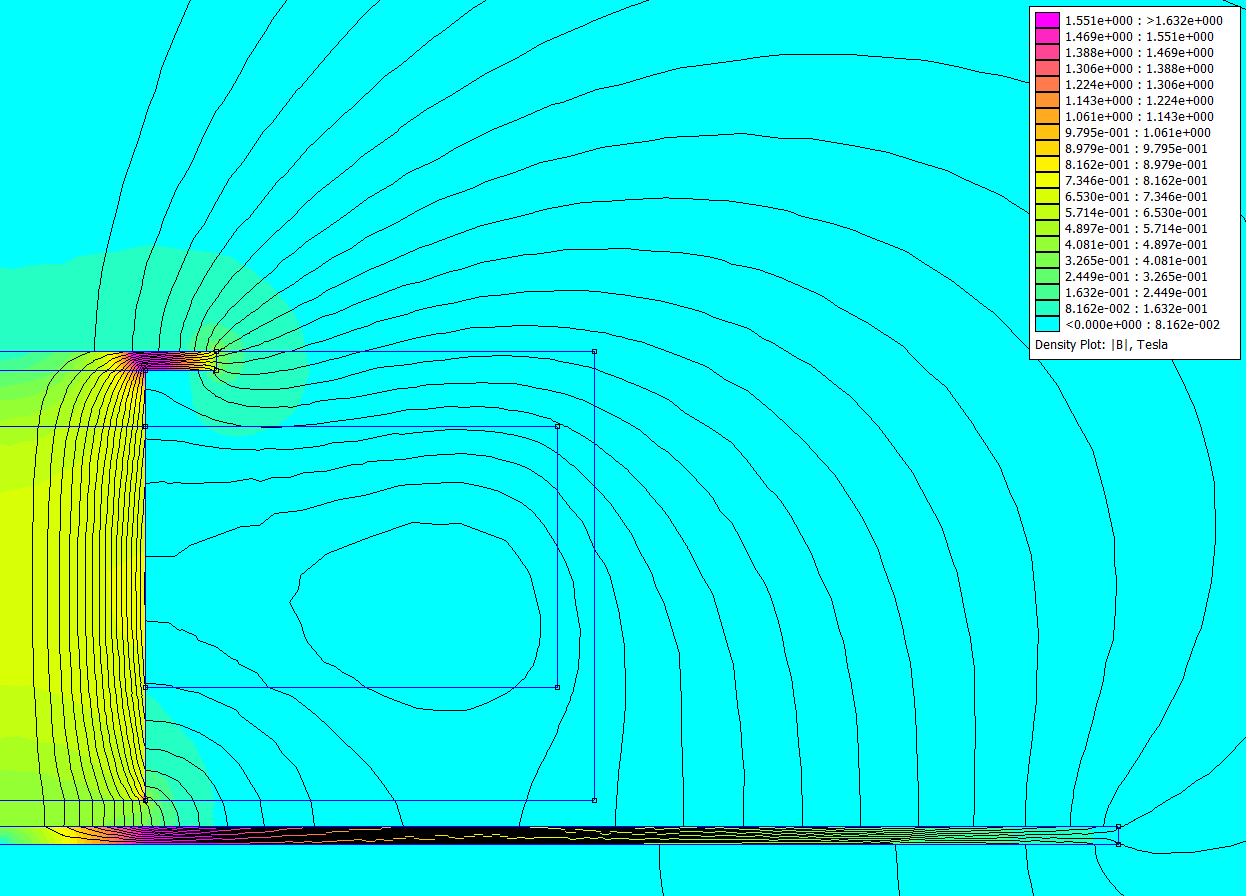This screenshot has height=896, width=1246.
Task: Click the 'Density Plot: |B|, Tesla' caption
Action: coord(1101,344)
